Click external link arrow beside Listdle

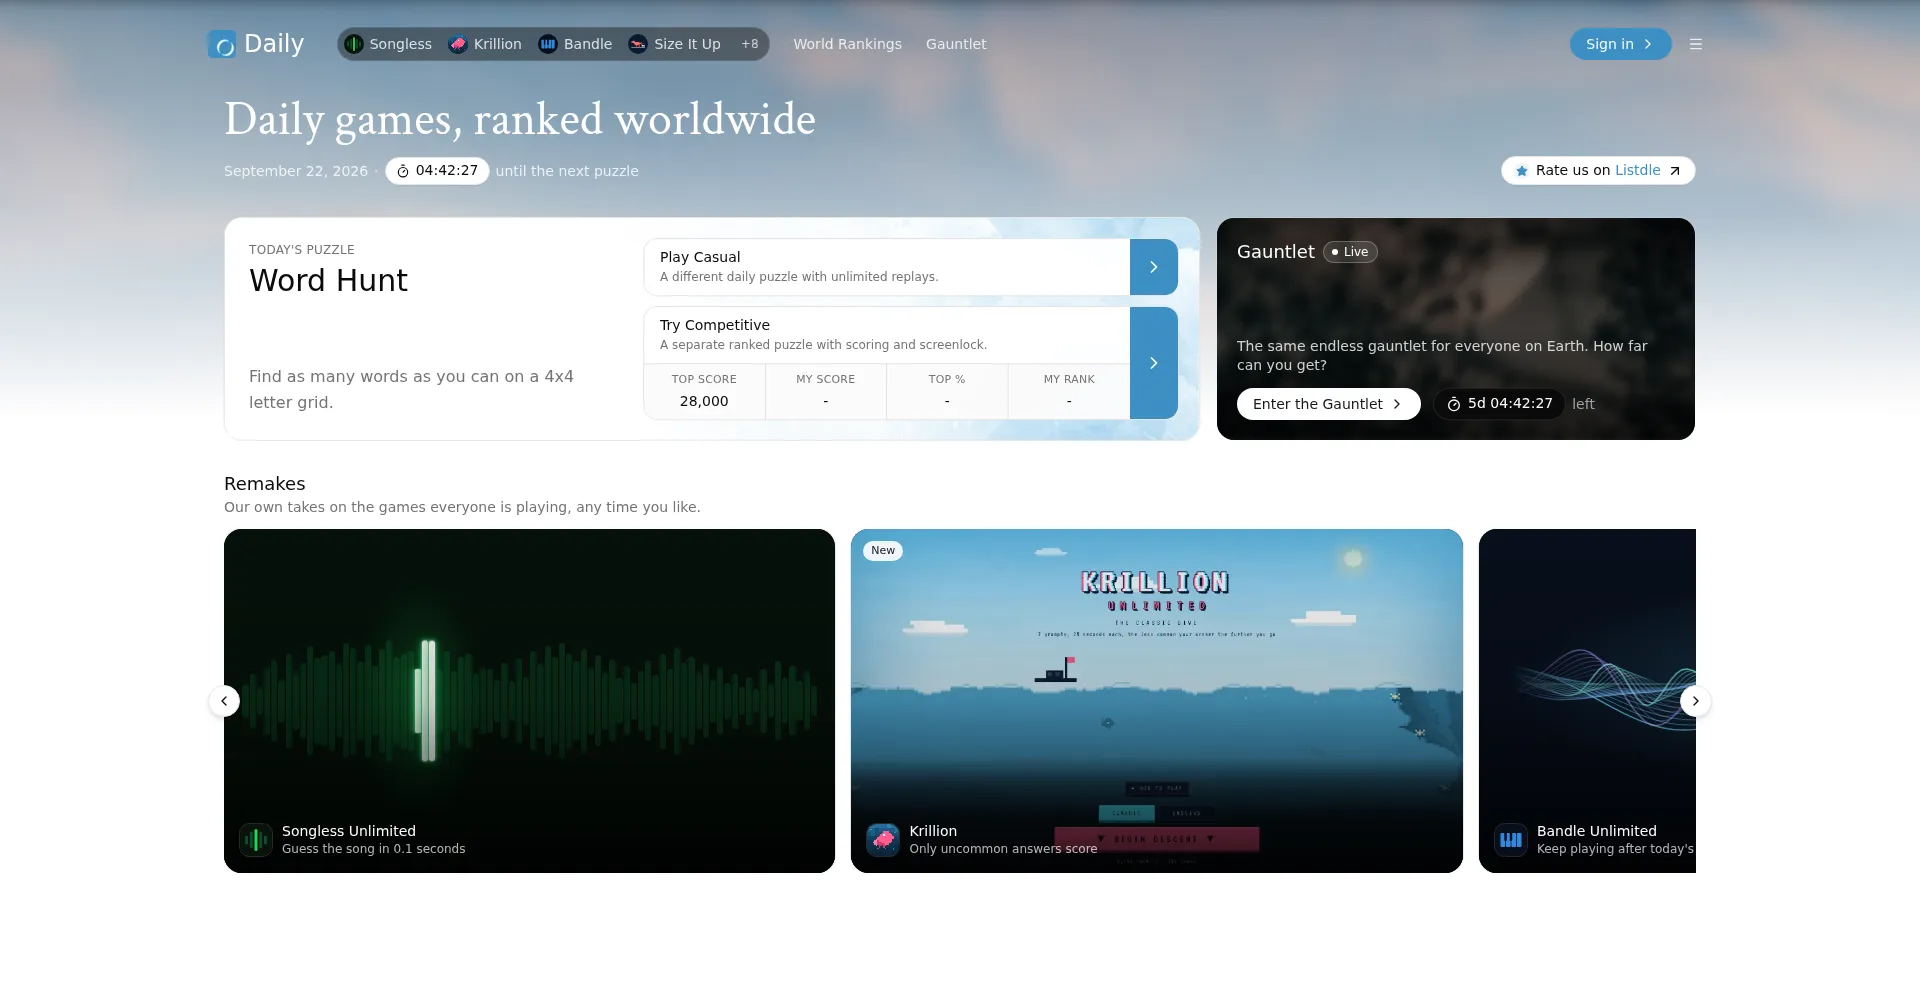pos(1675,171)
